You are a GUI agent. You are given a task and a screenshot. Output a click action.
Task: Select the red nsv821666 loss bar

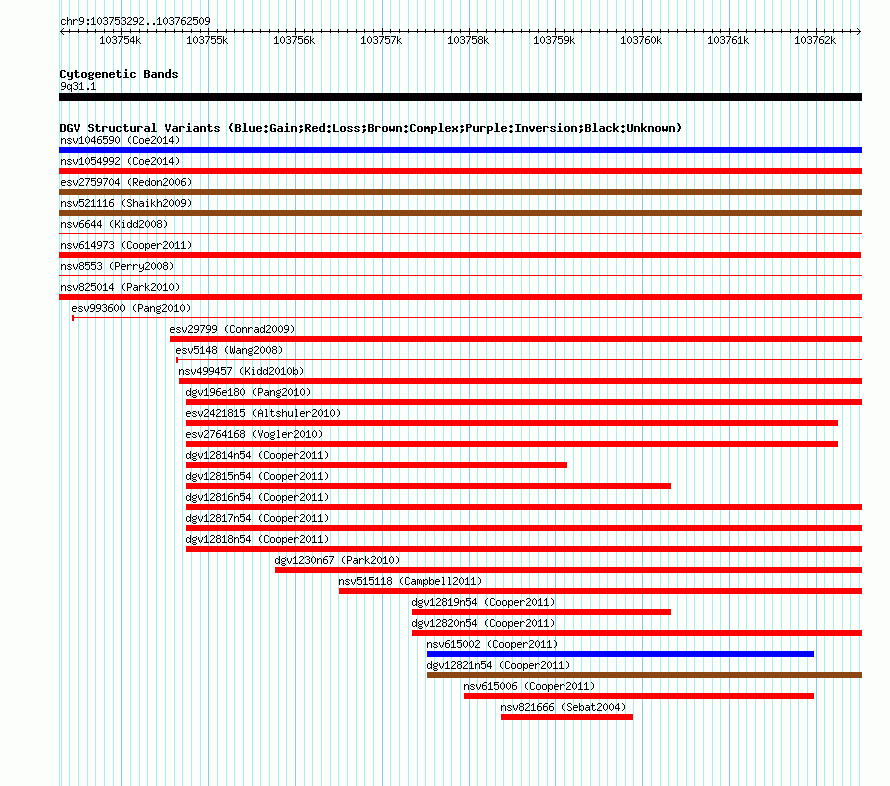[x=567, y=717]
